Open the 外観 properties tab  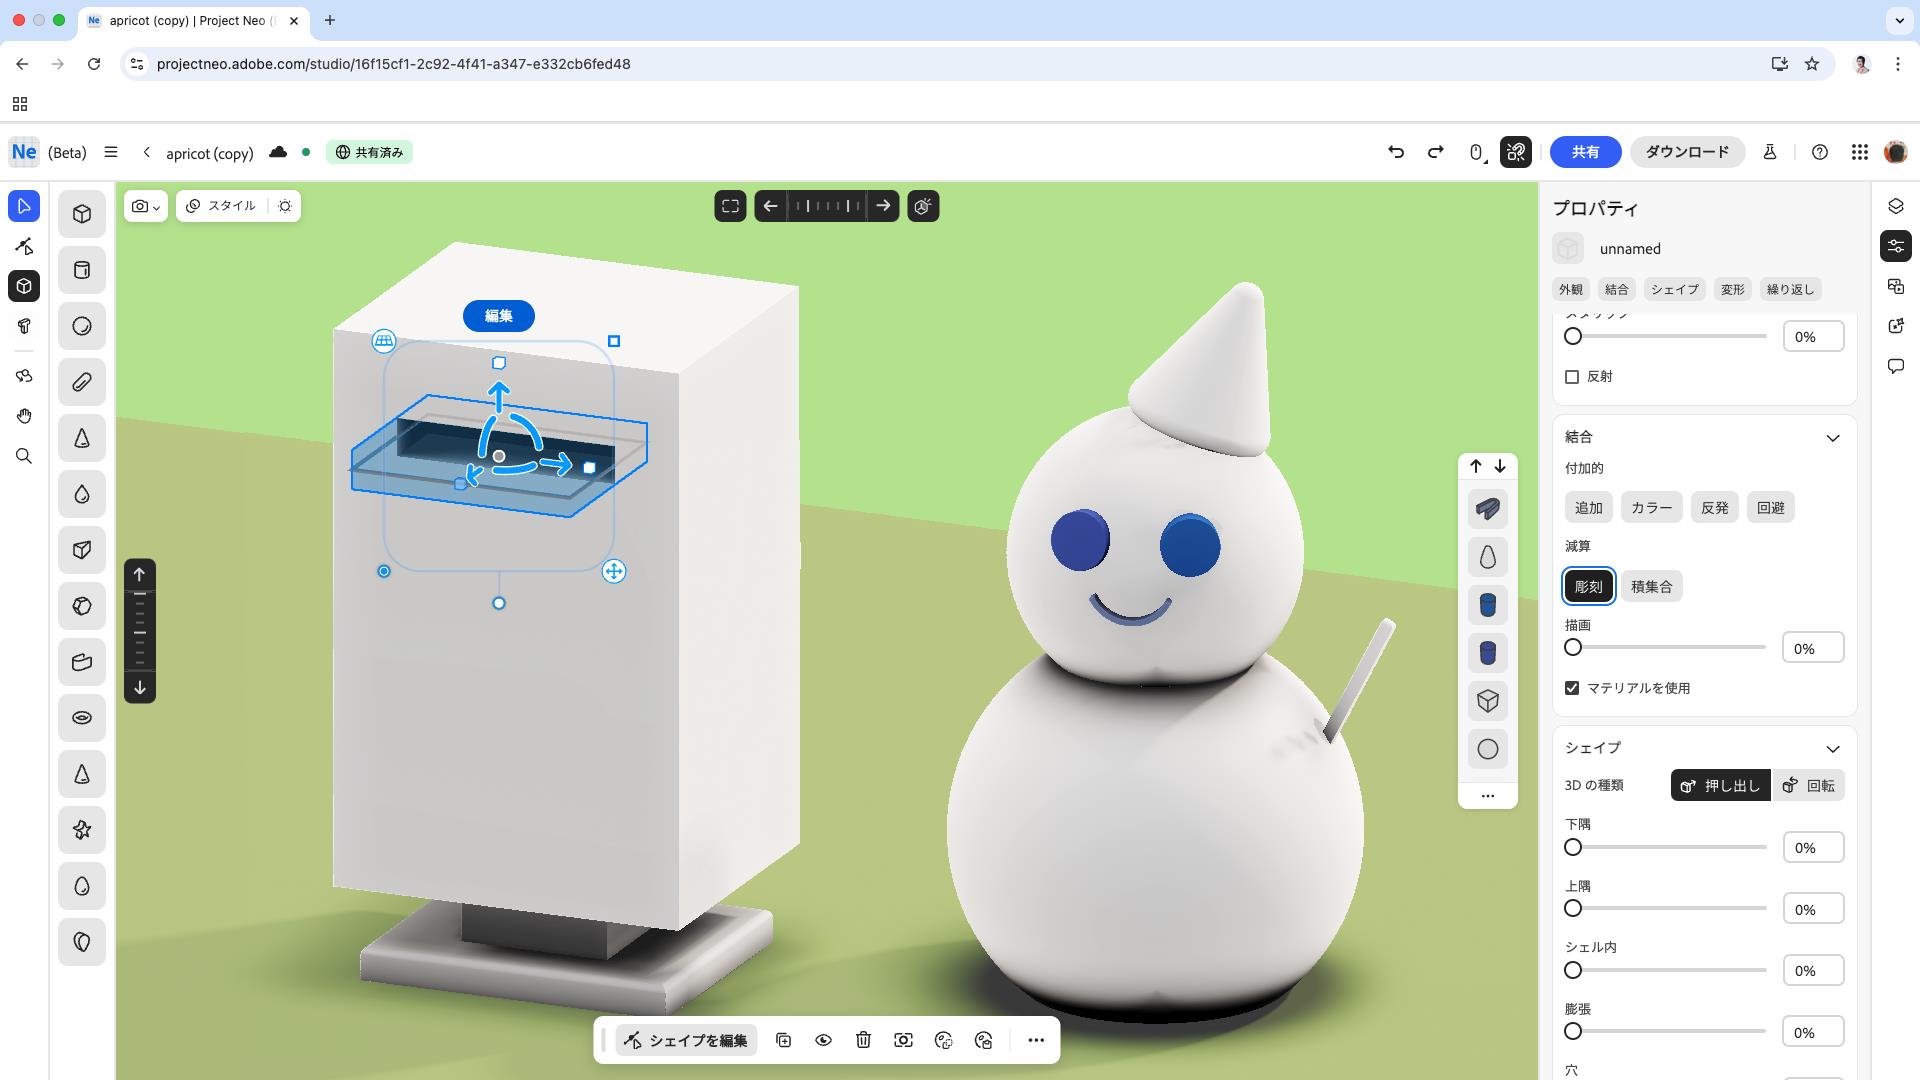coord(1570,289)
